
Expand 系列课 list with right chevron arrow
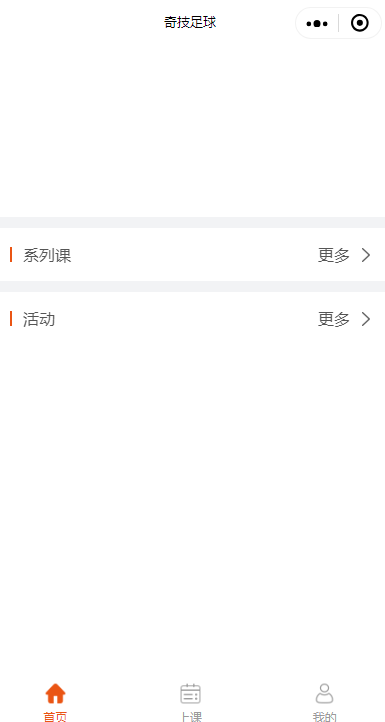(366, 255)
